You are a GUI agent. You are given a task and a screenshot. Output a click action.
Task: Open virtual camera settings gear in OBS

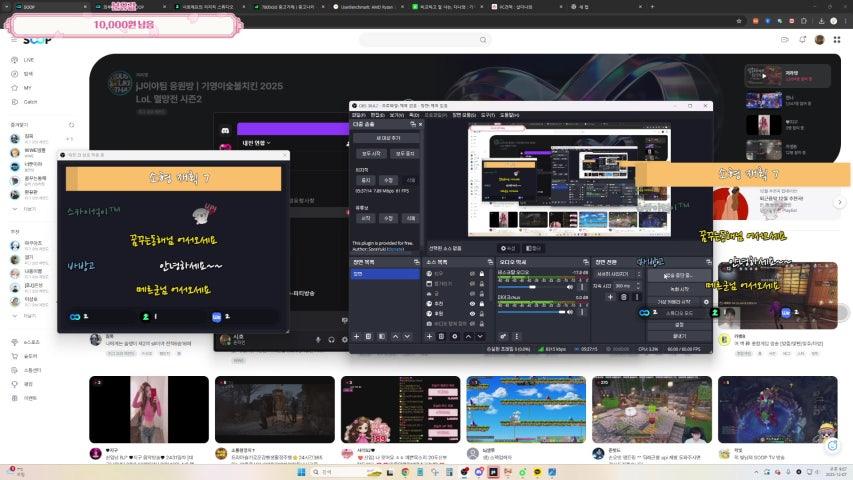coord(706,301)
